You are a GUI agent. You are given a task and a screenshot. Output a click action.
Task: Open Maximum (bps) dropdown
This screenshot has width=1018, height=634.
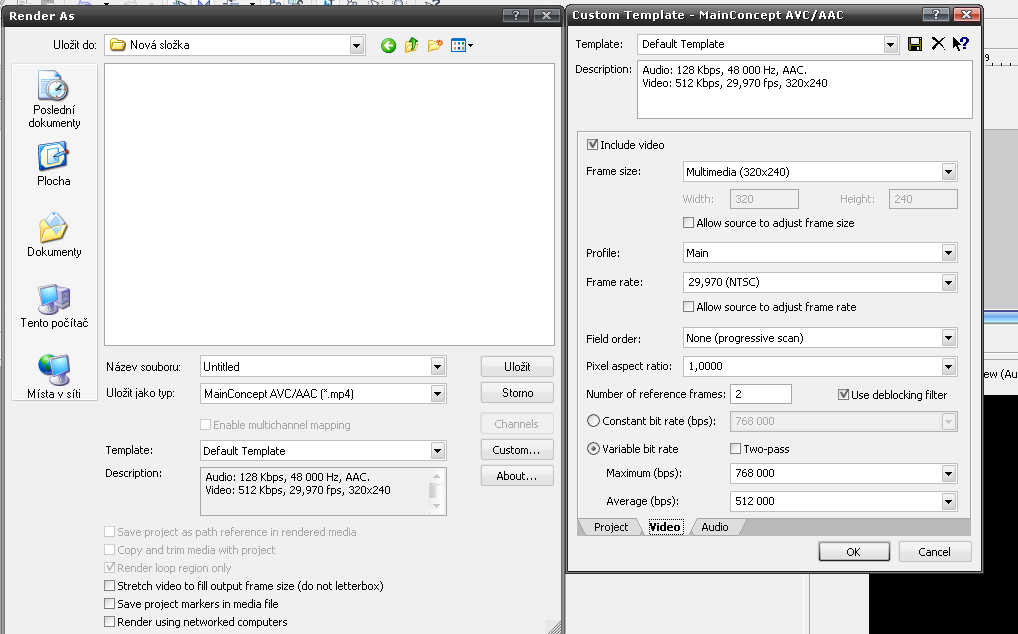[949, 474]
